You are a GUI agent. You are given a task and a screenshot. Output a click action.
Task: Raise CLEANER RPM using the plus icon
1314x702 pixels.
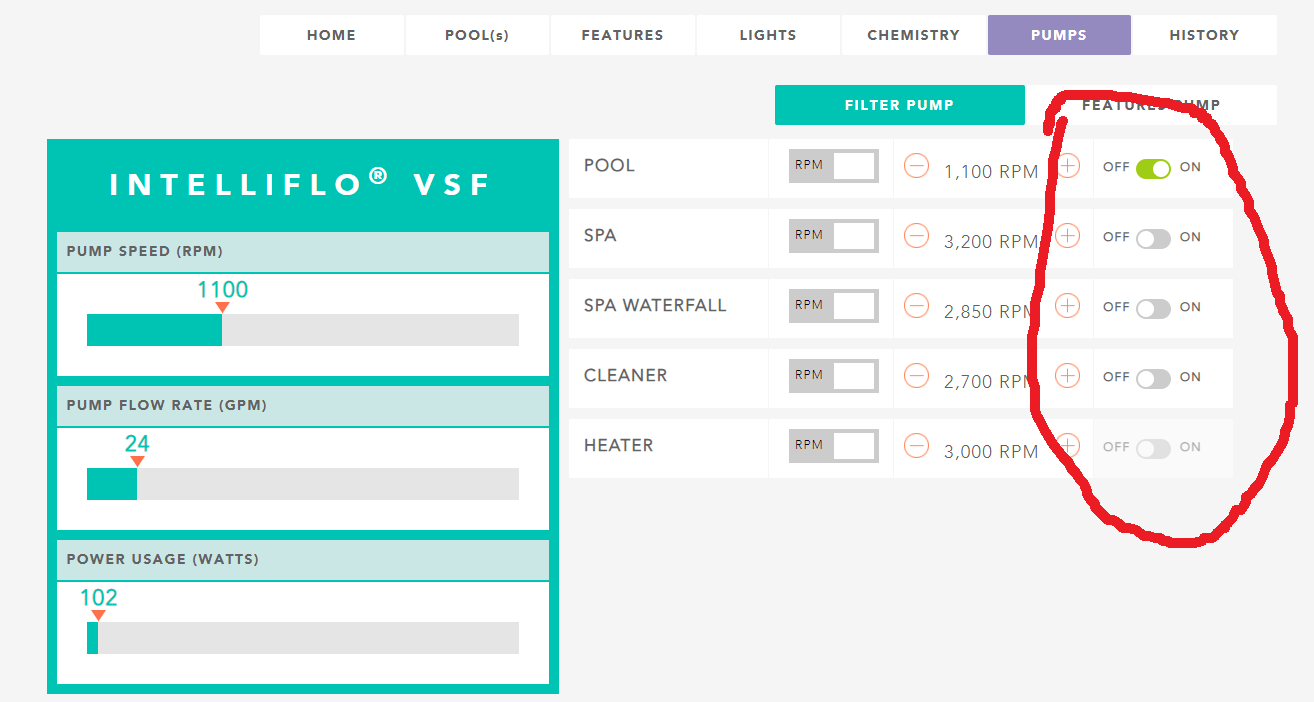[x=1068, y=376]
